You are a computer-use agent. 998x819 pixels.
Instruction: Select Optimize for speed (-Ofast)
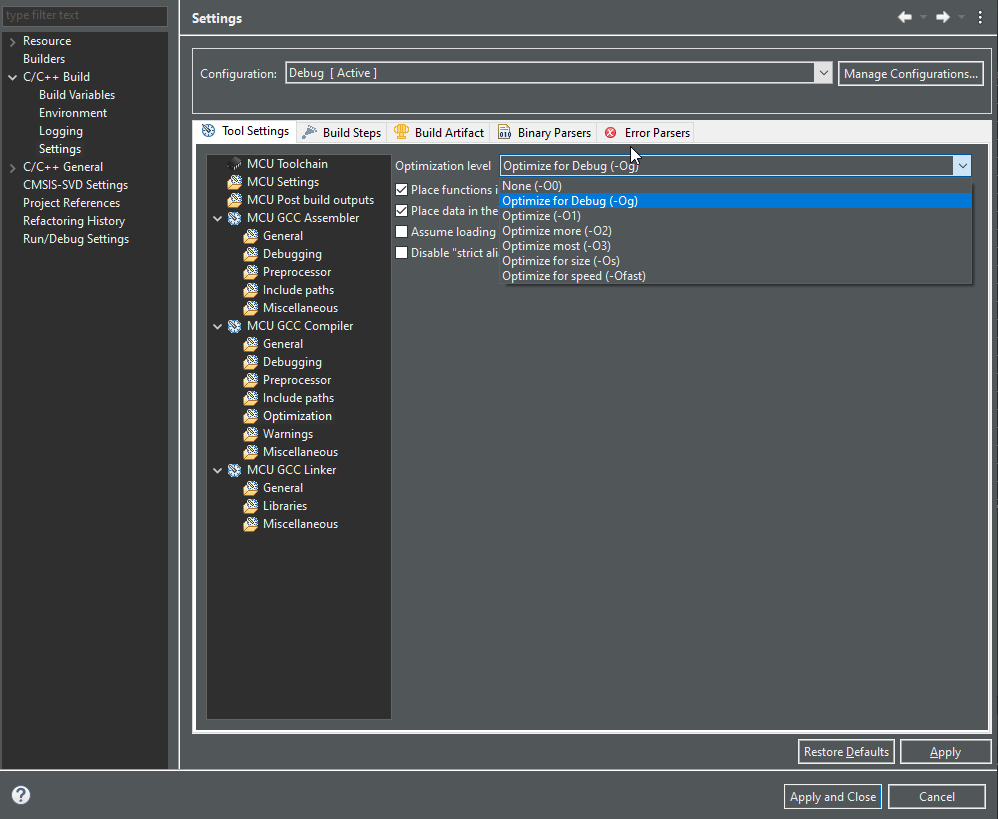pos(735,276)
